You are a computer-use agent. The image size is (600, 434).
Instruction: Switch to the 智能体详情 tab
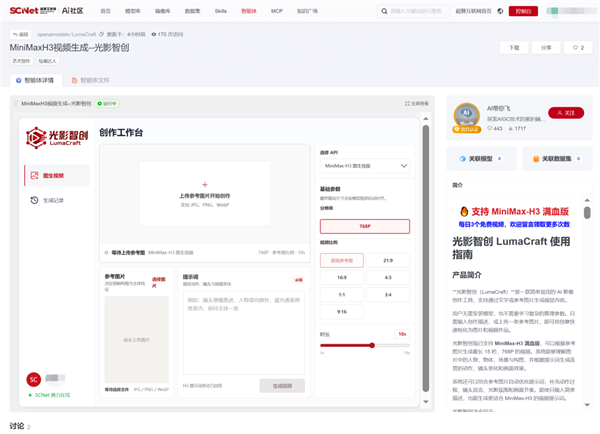coord(36,80)
